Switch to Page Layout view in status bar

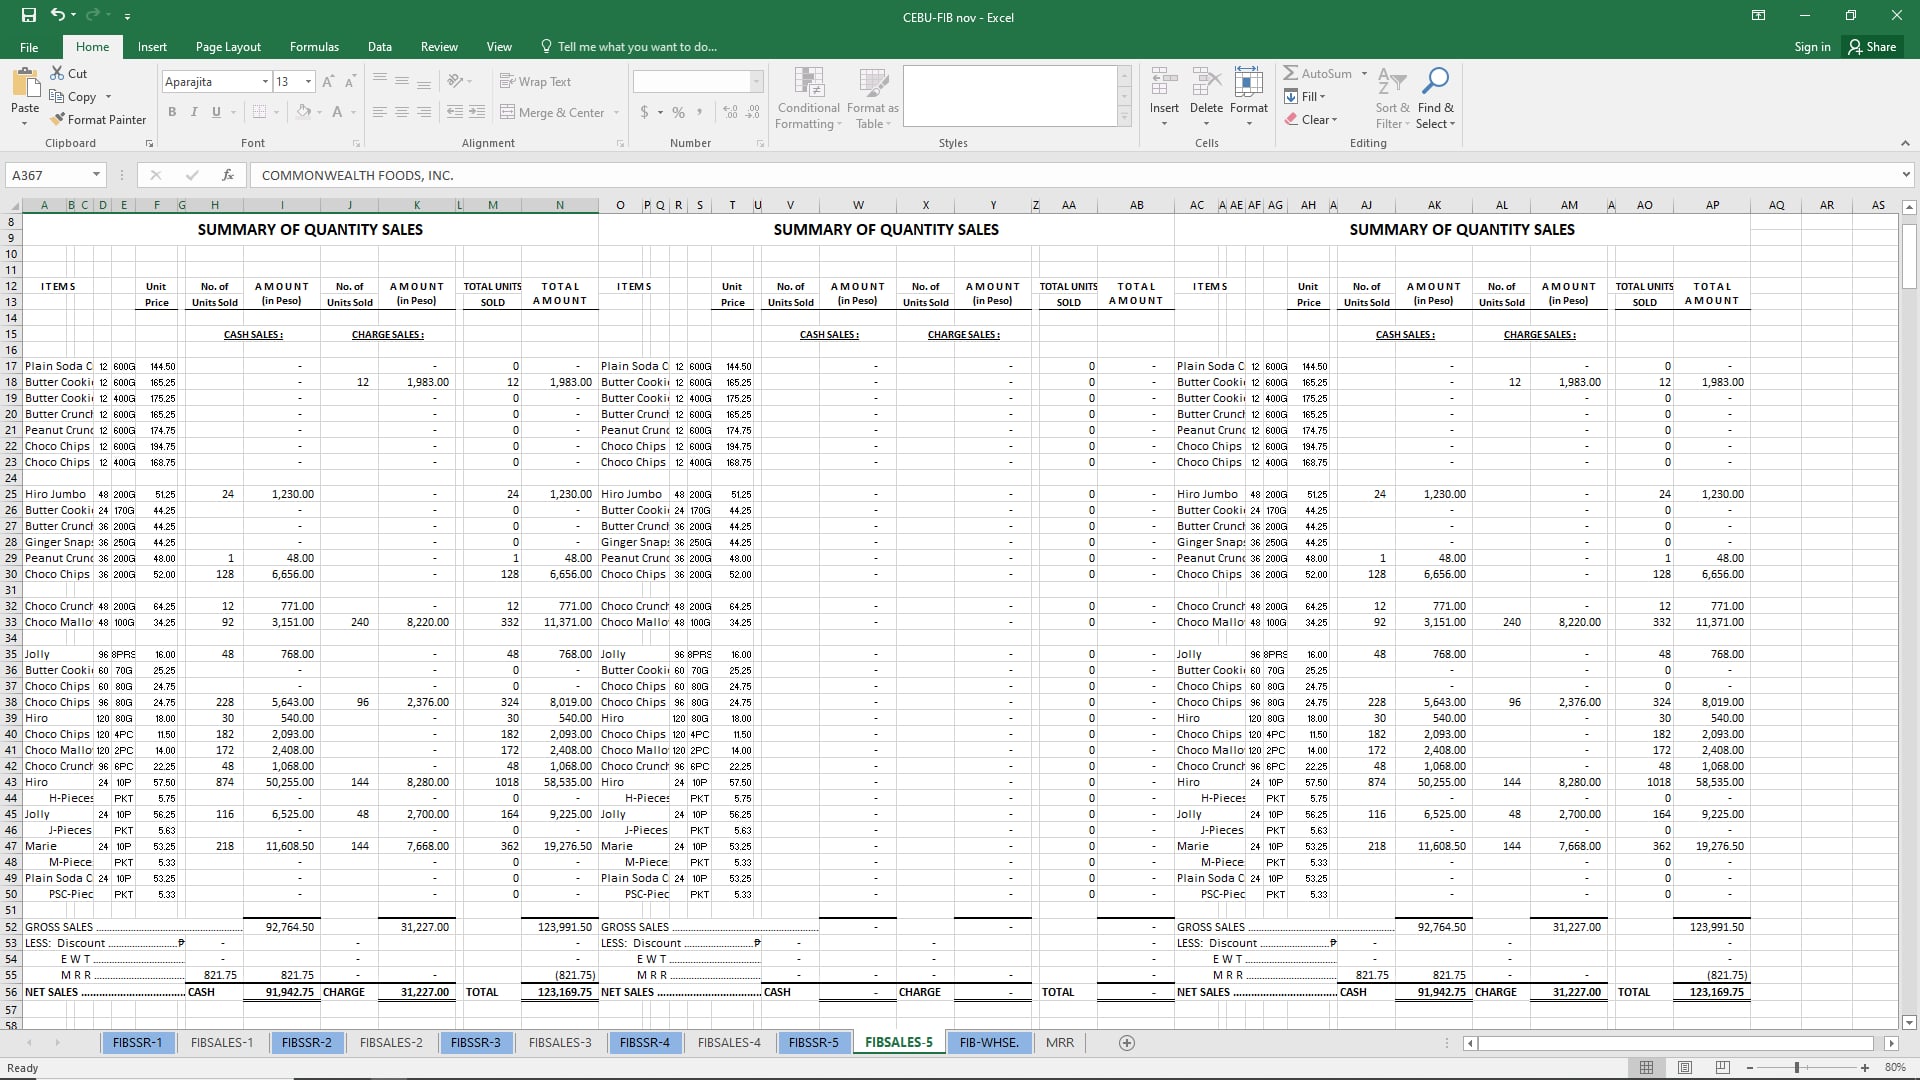(1685, 1068)
